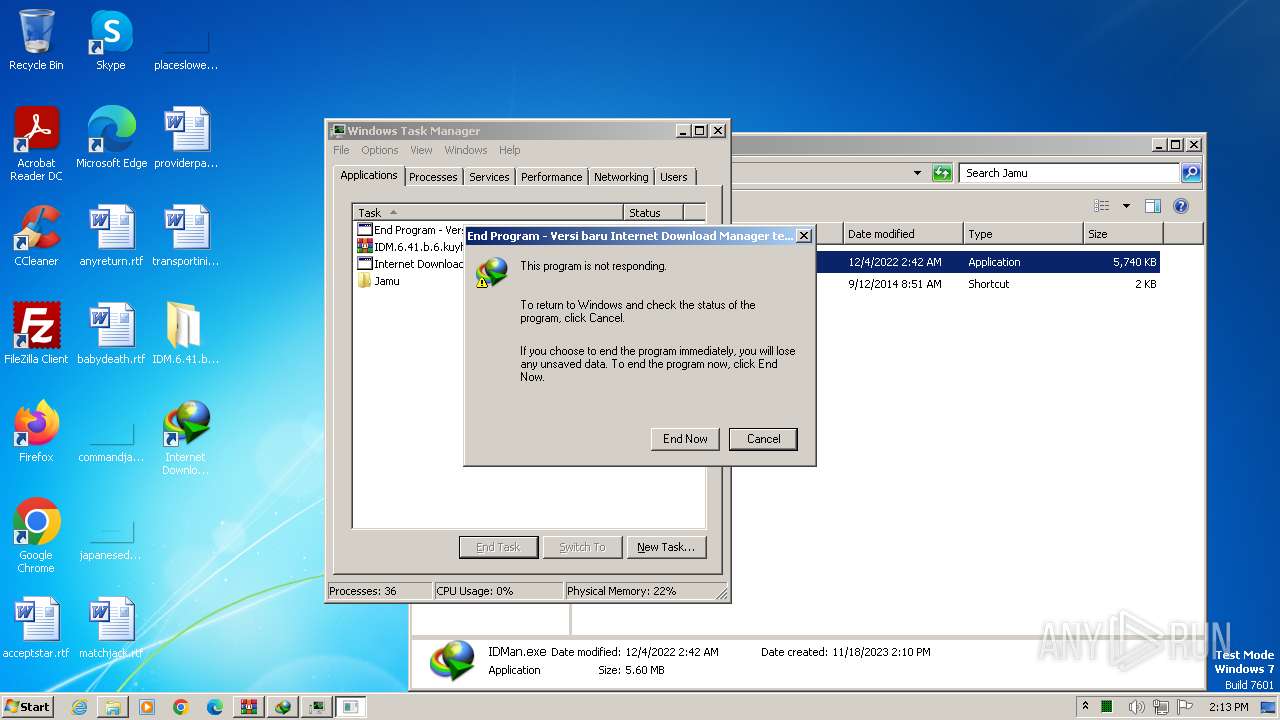Sort tasks by the Task column header
Viewport: 1280px width, 720px height.
point(488,212)
